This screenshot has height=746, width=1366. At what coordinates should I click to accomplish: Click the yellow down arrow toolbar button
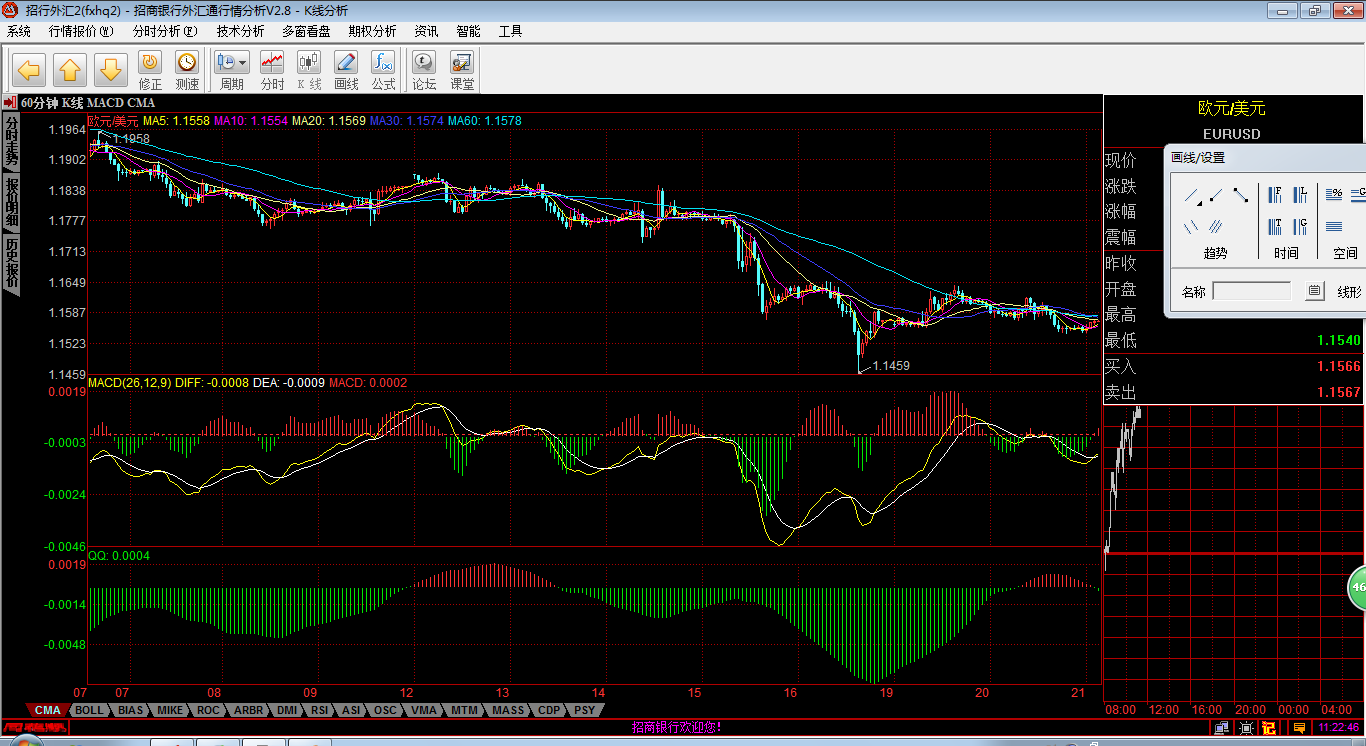click(x=111, y=70)
